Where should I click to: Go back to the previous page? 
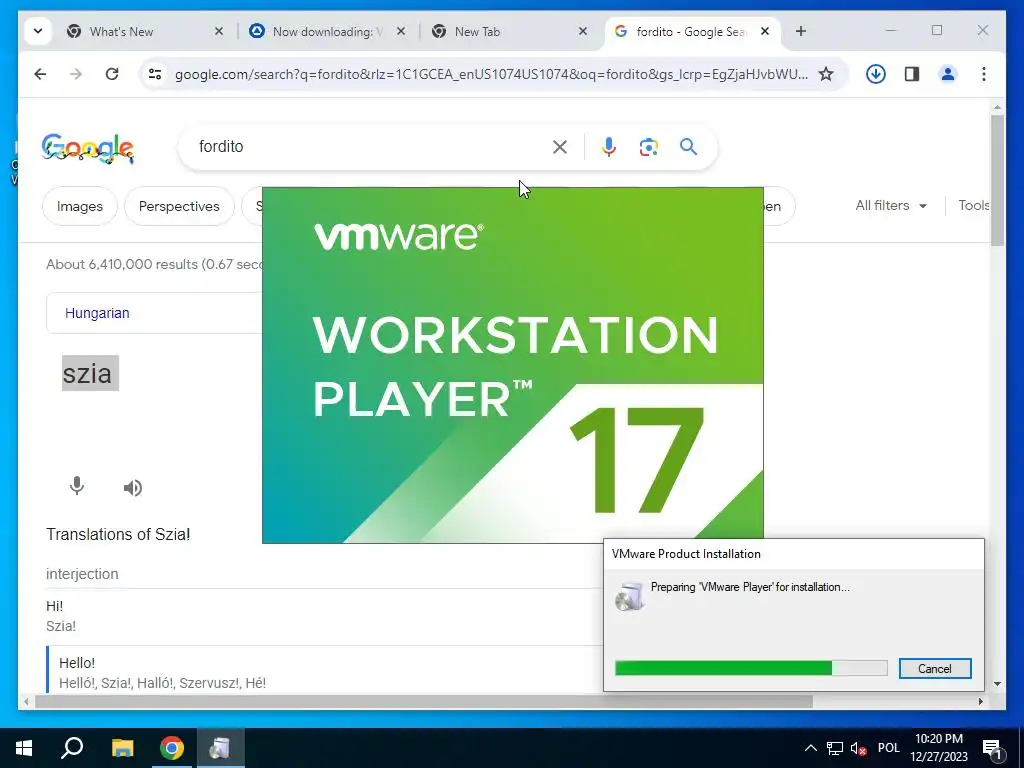pos(40,74)
